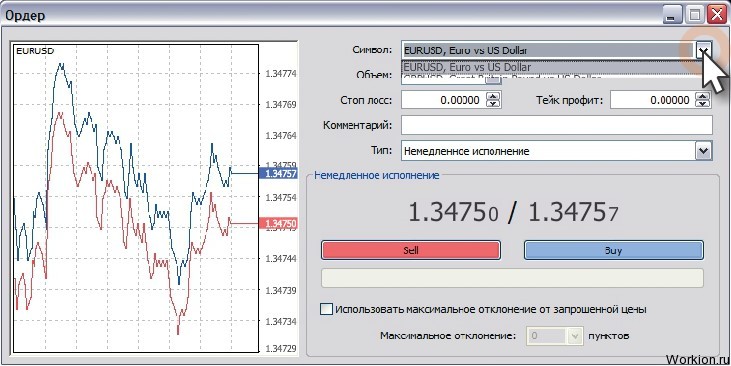Decrease Тейк профит with down spinner arrow
Screen dimensions: 731x366
click(x=702, y=104)
